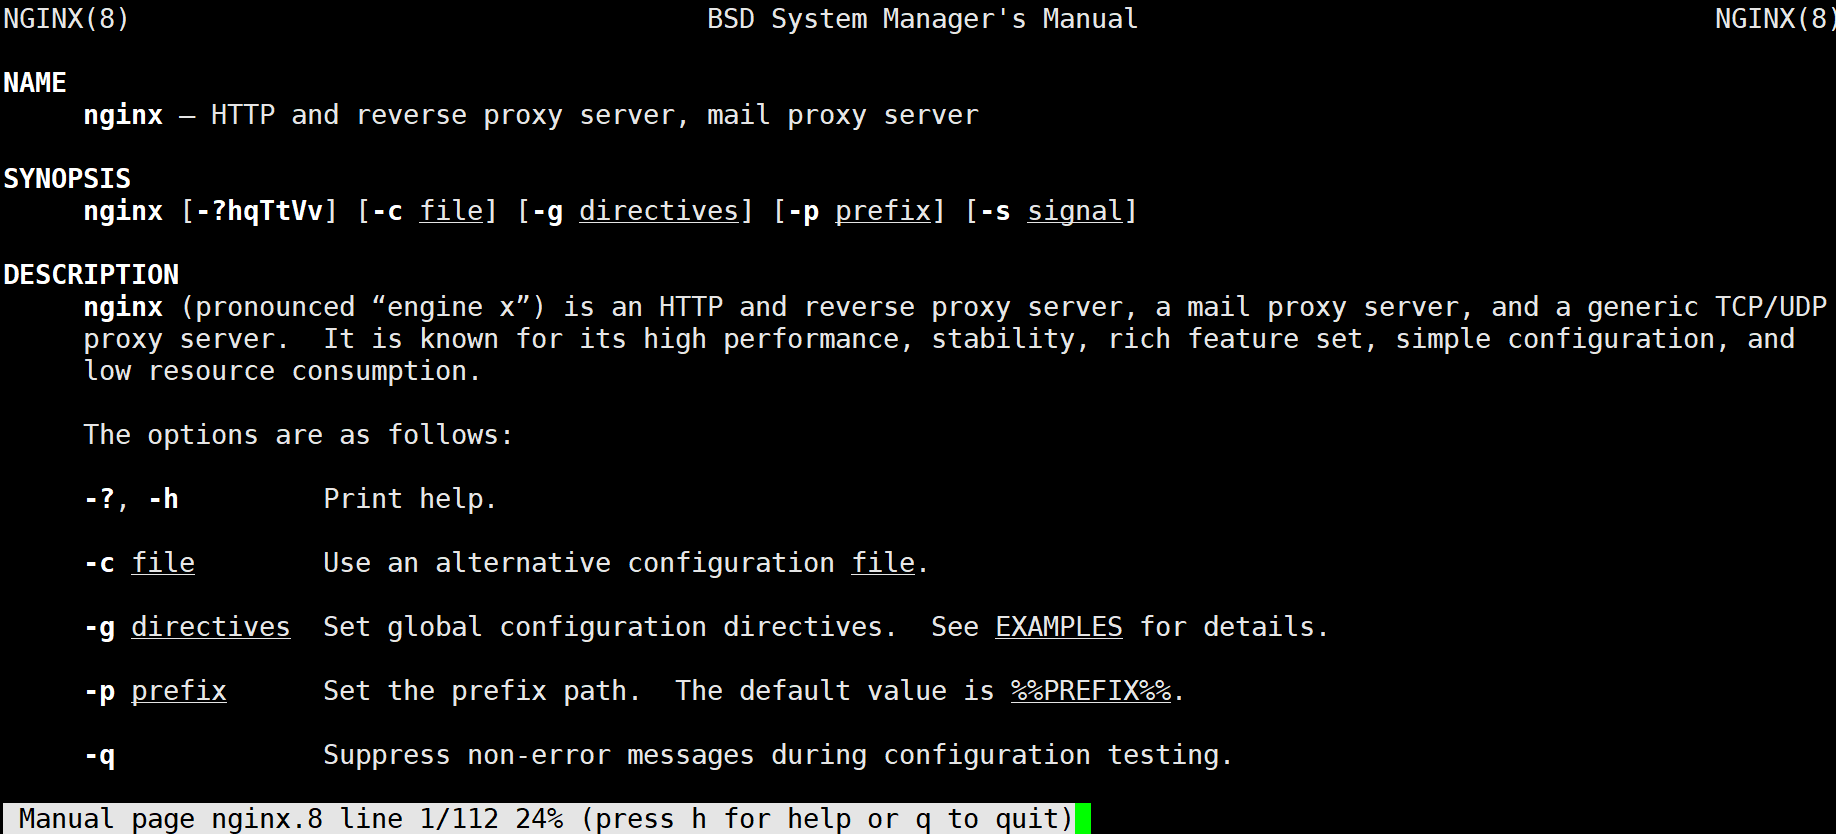The image size is (1836, 834).
Task: Click the 'Print help.' description text
Action: tap(409, 499)
